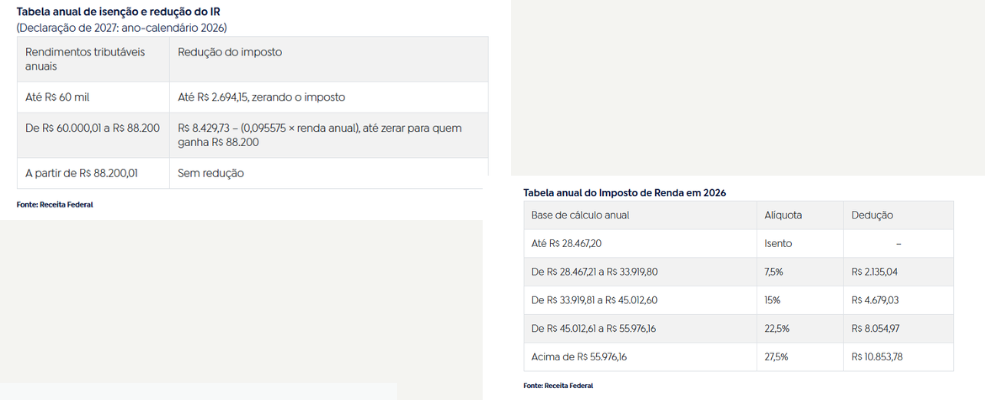Click 'Fonte: Receita Federal' under the income tax table
Viewport: 985px width, 400px height.
coord(558,385)
